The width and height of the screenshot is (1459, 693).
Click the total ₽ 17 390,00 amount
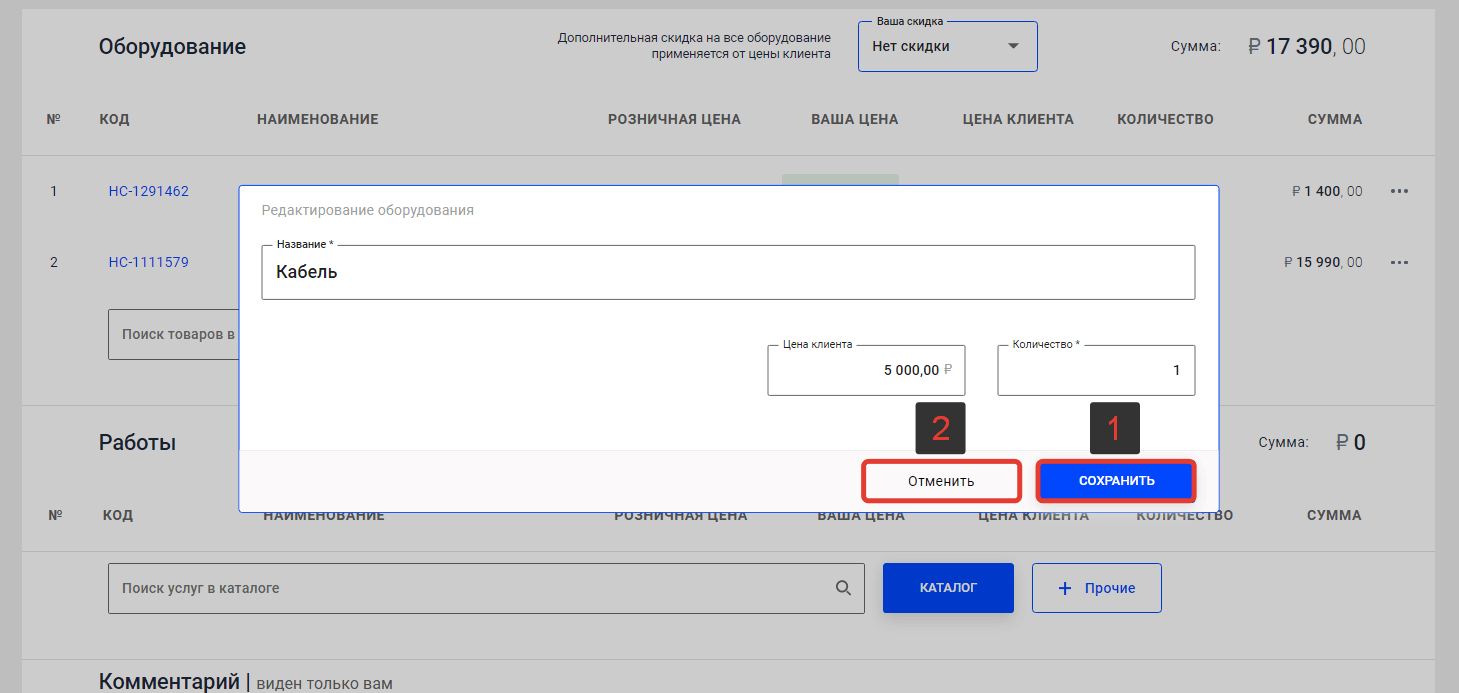pos(1306,46)
